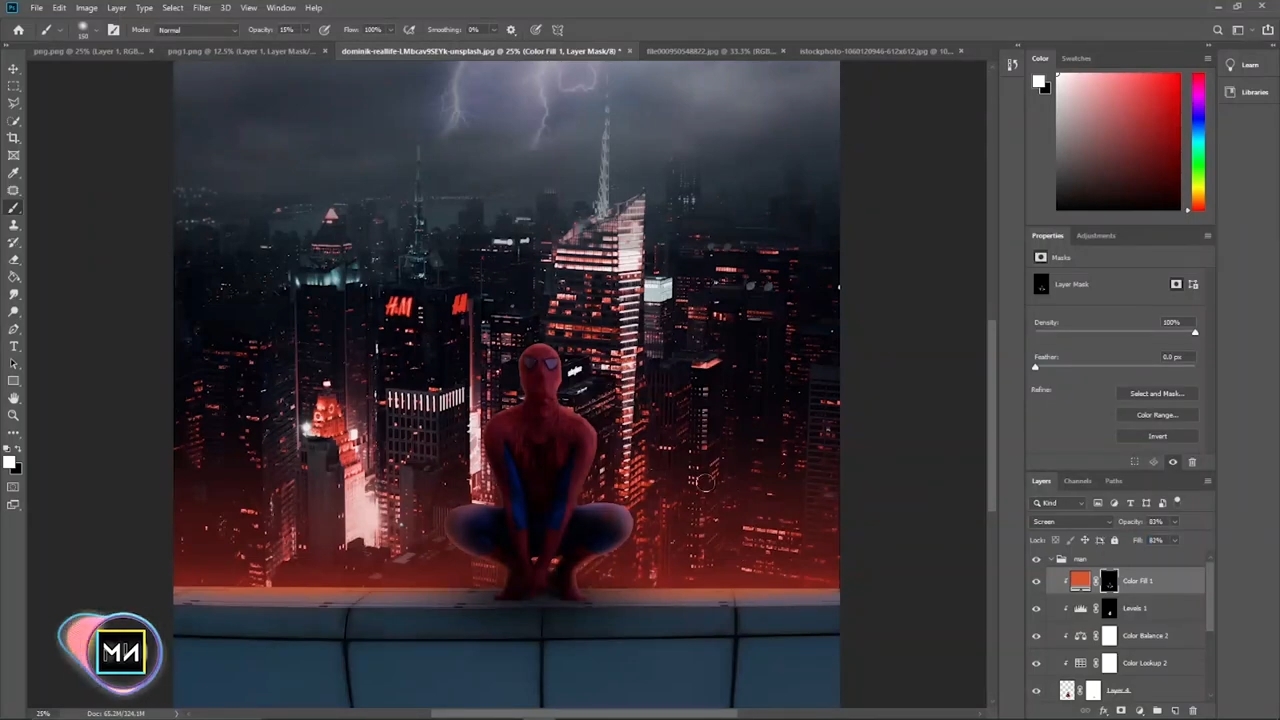Image resolution: width=1280 pixels, height=720 pixels.
Task: Delete layer using trash icon
Action: [x=1192, y=711]
